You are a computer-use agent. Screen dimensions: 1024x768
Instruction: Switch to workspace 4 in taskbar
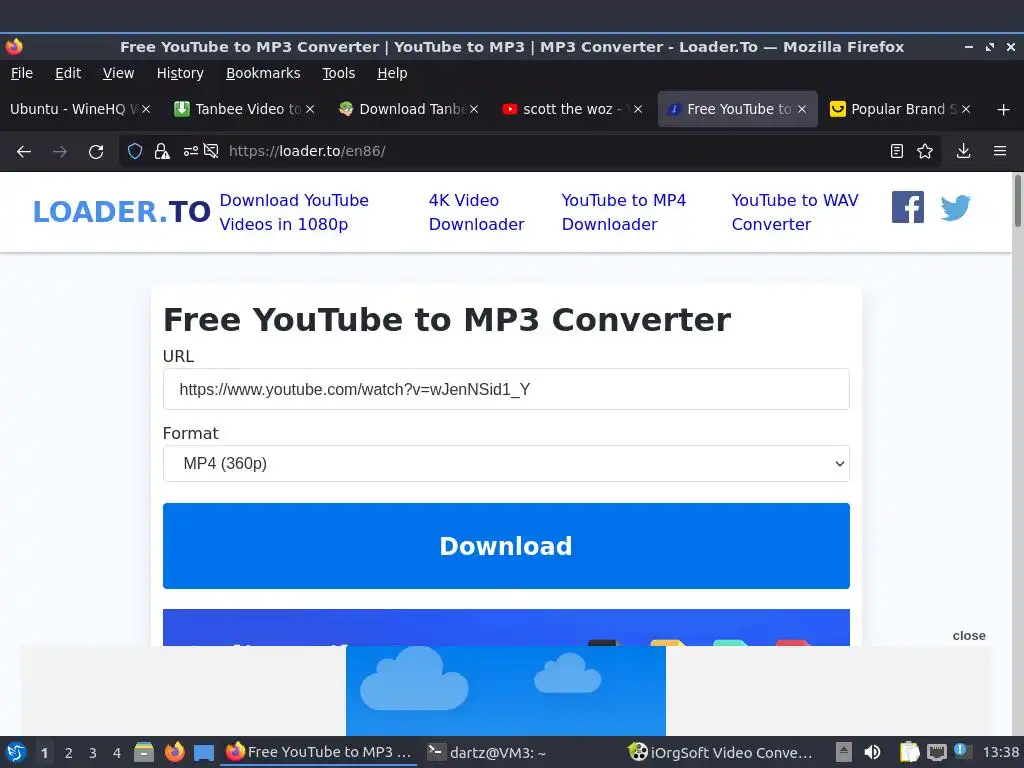tap(117, 753)
